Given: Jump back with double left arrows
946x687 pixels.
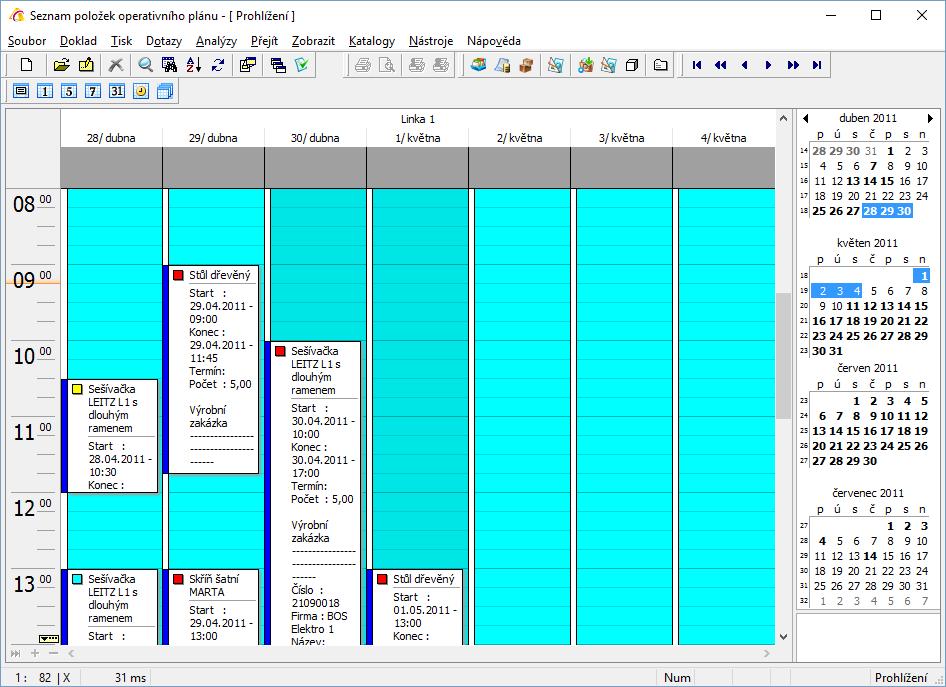Looking at the screenshot, I should 720,65.
